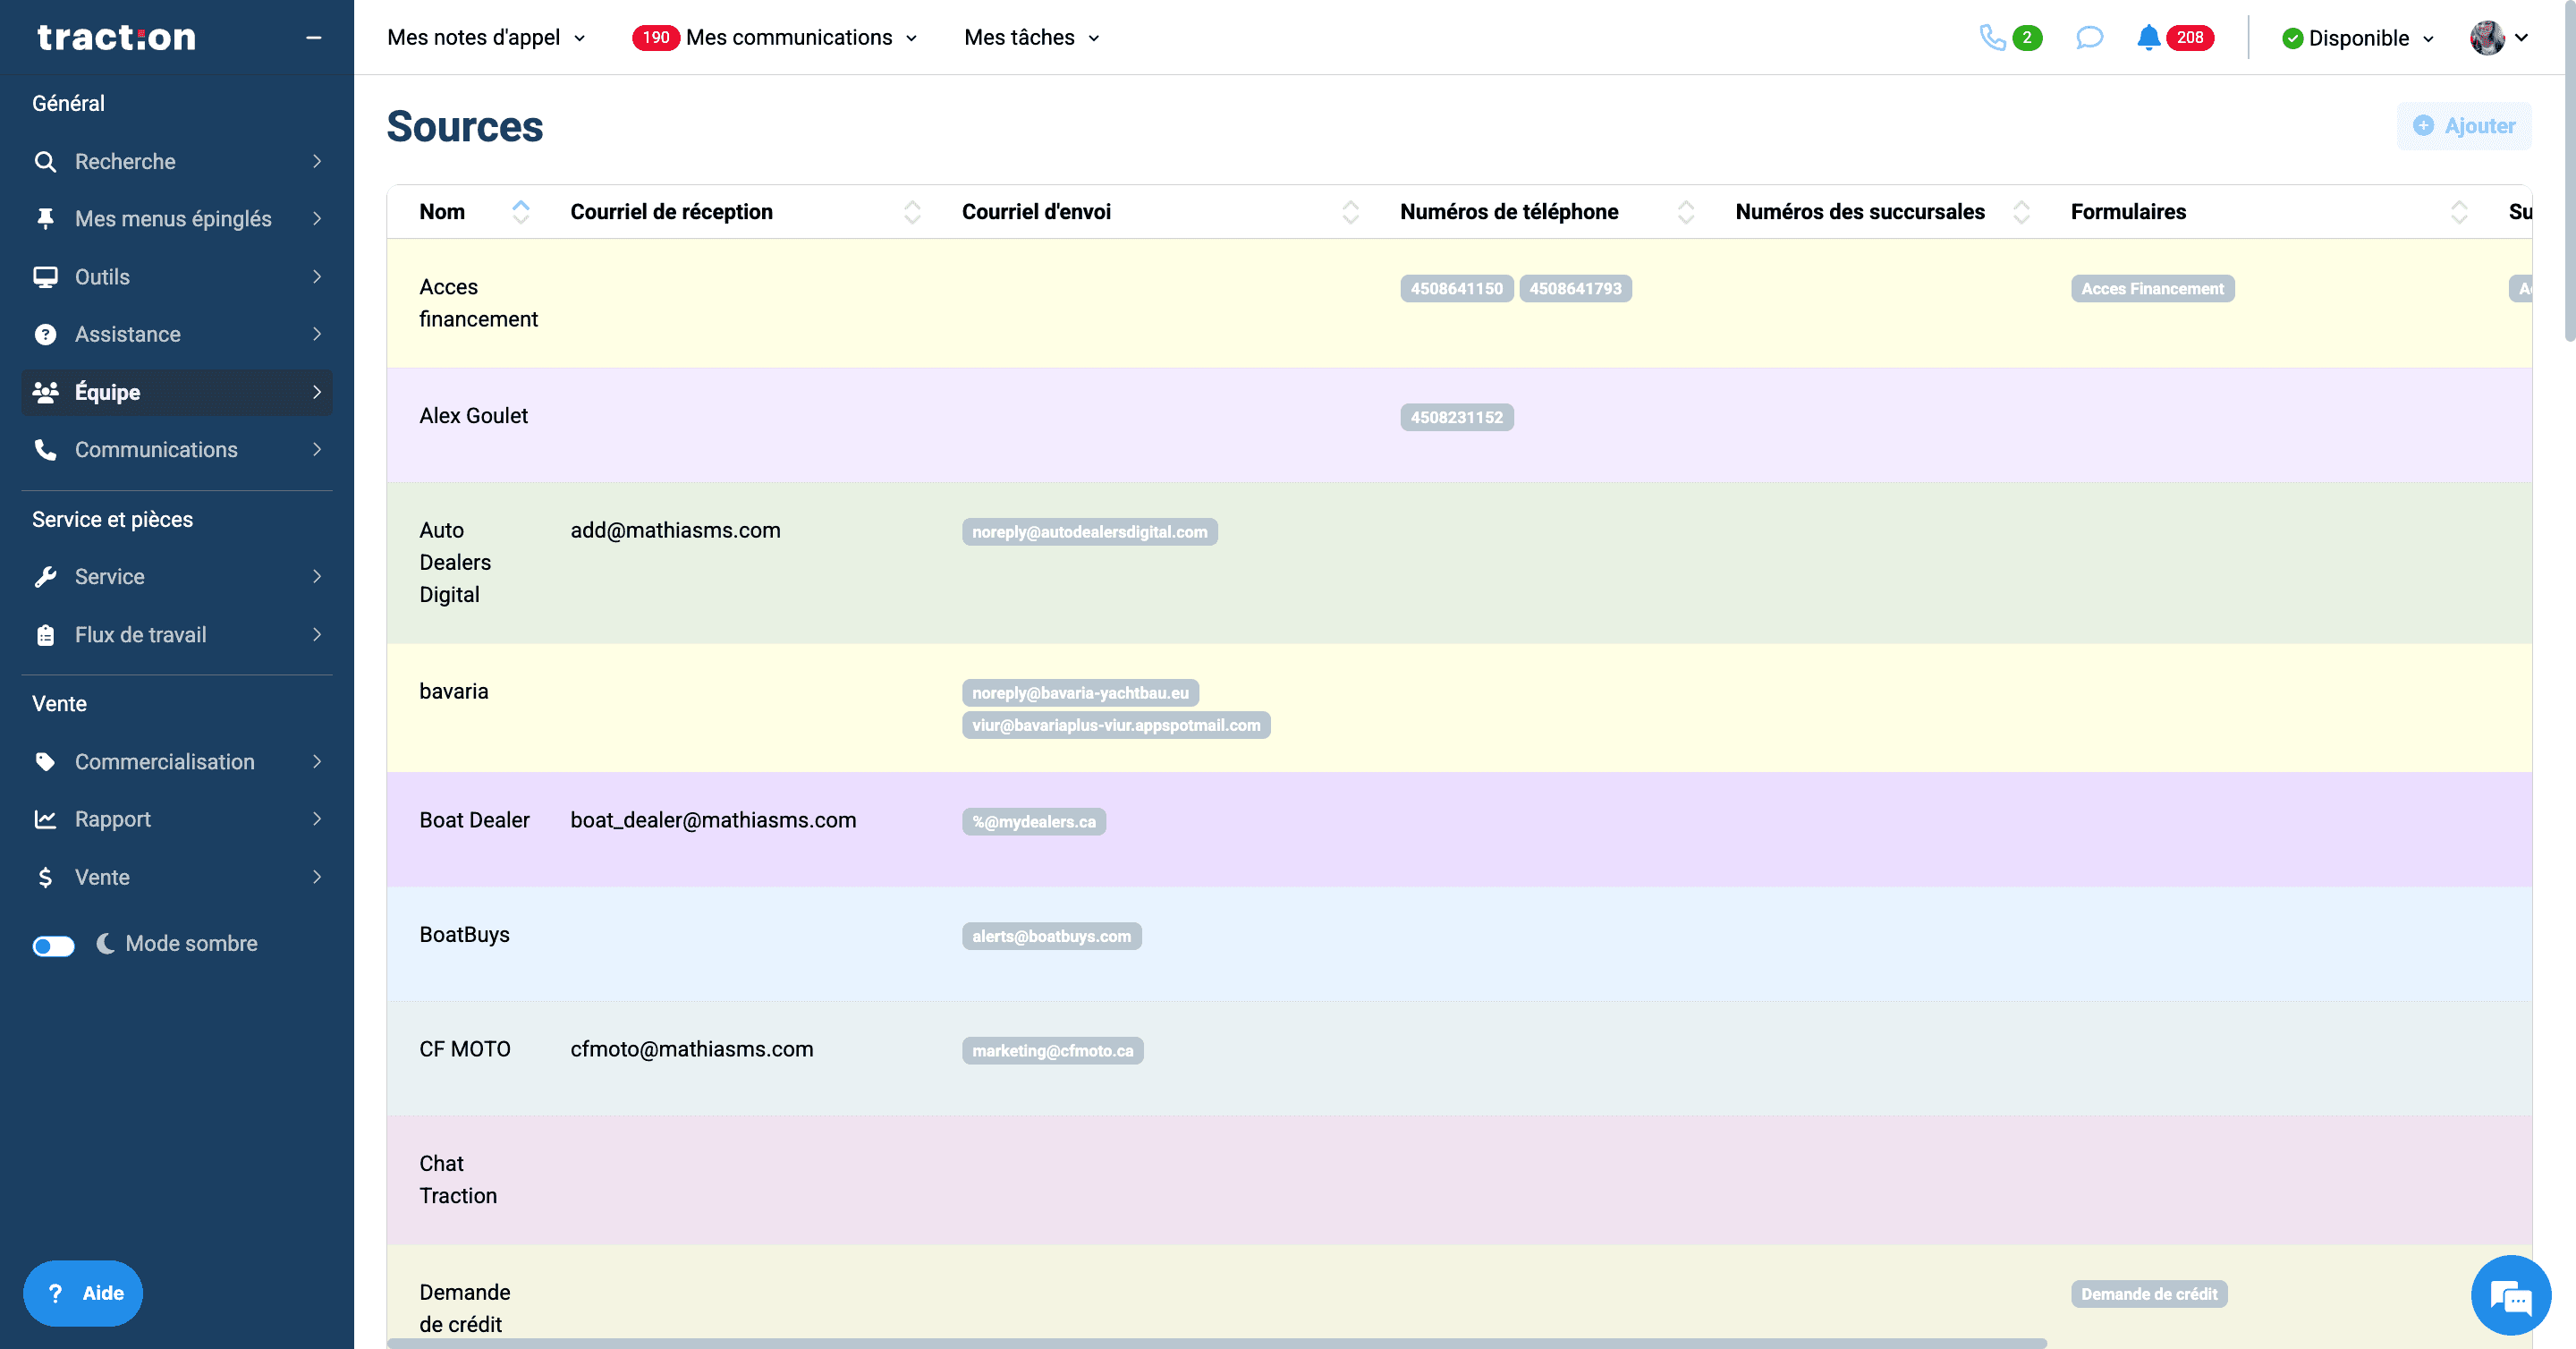Click the Aide help button
Screen dimensions: 2576x1349
point(83,1293)
